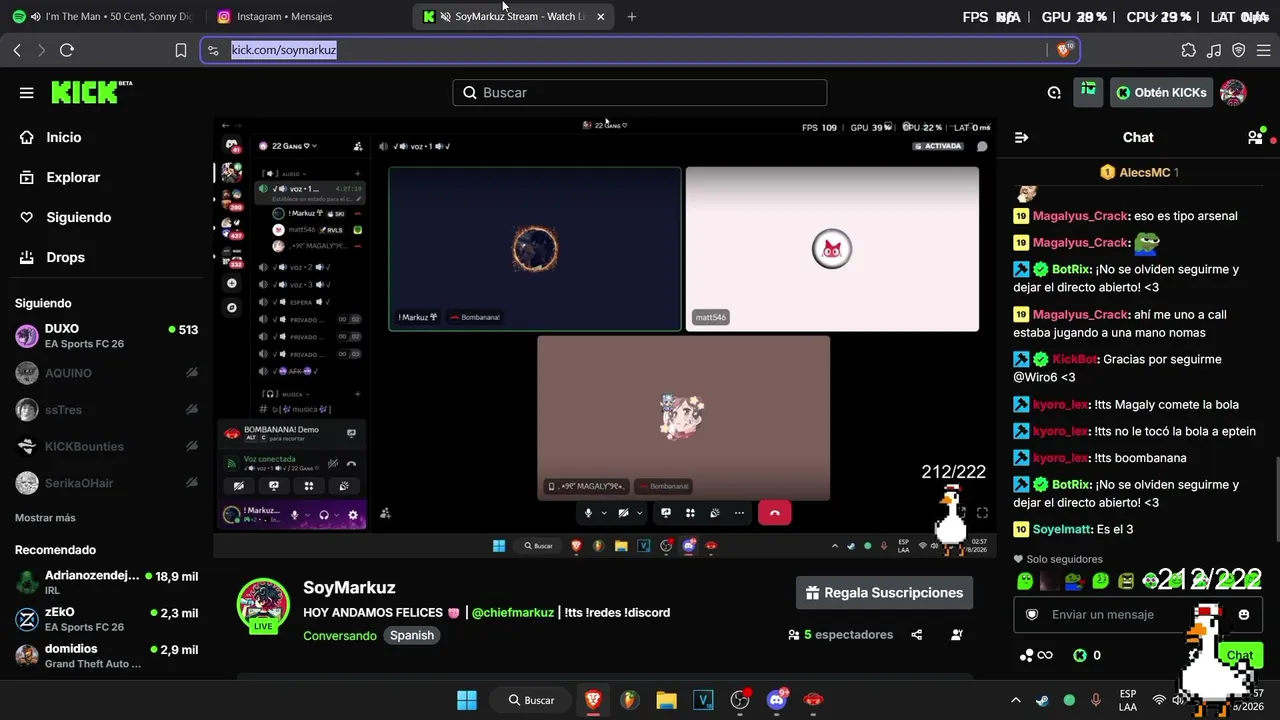Image resolution: width=1280 pixels, height=720 pixels.
Task: Open the emoji picker in chat input
Action: 1244,614
